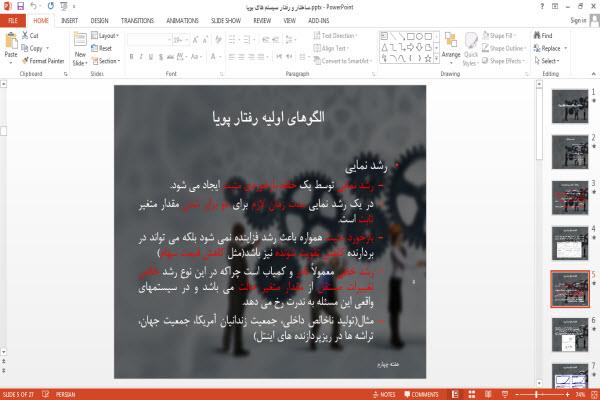600x400 pixels.
Task: Toggle Bold formatting
Action: pos(131,57)
